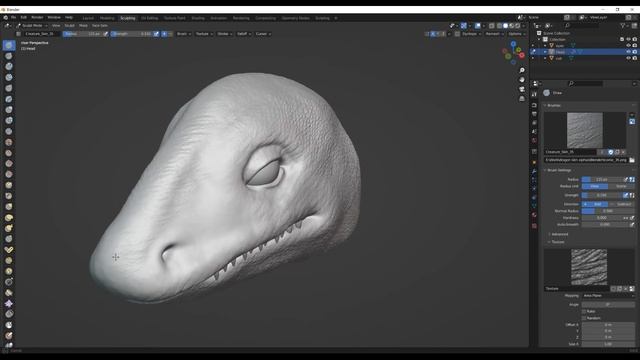Toggle the camera view icon
Viewport: 640px width, 360px height.
(x=522, y=89)
